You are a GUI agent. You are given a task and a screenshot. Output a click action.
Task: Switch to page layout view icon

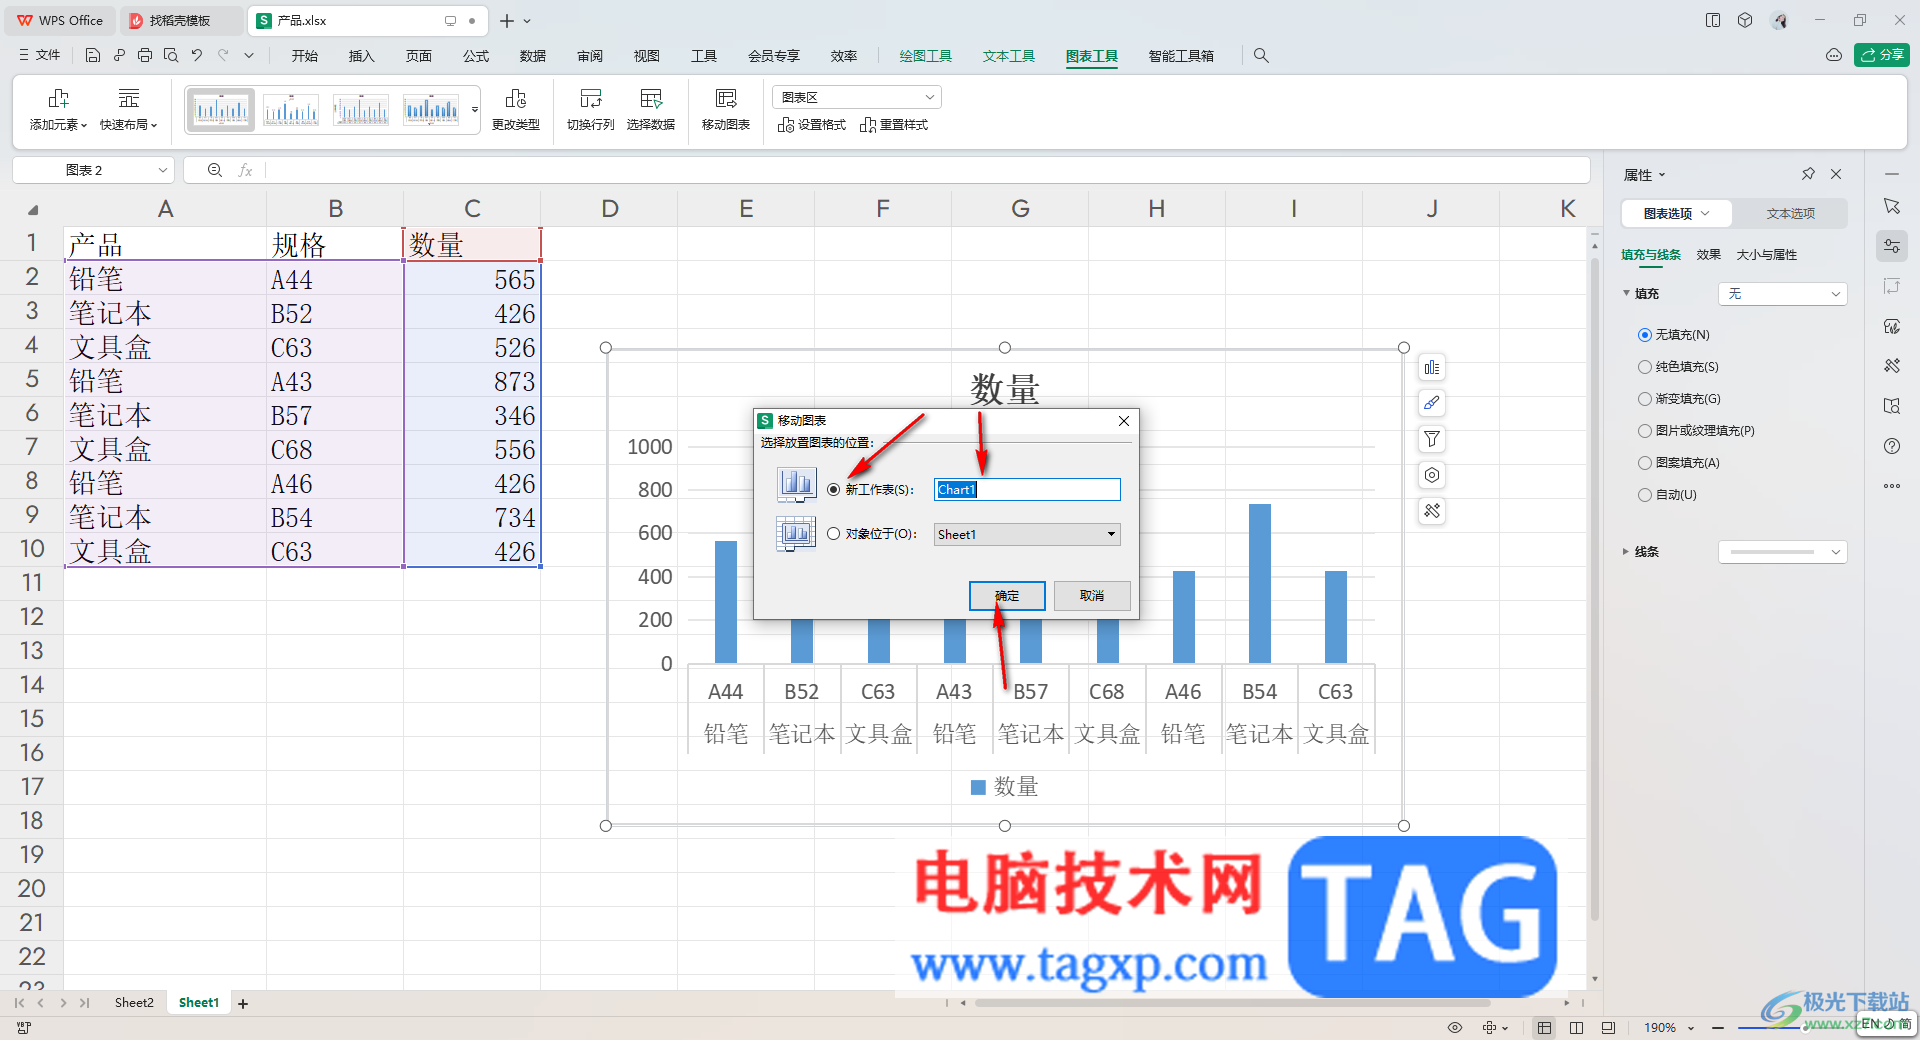(1576, 1027)
